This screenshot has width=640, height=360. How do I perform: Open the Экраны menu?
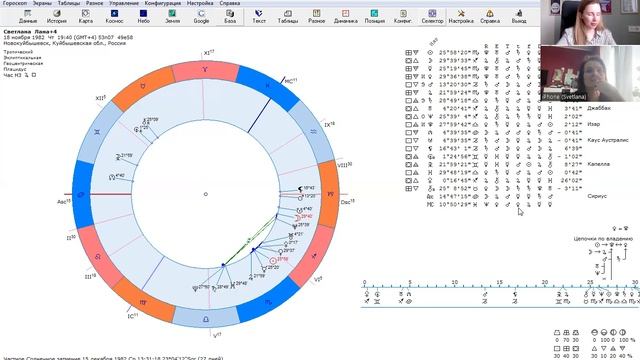pos(42,3)
